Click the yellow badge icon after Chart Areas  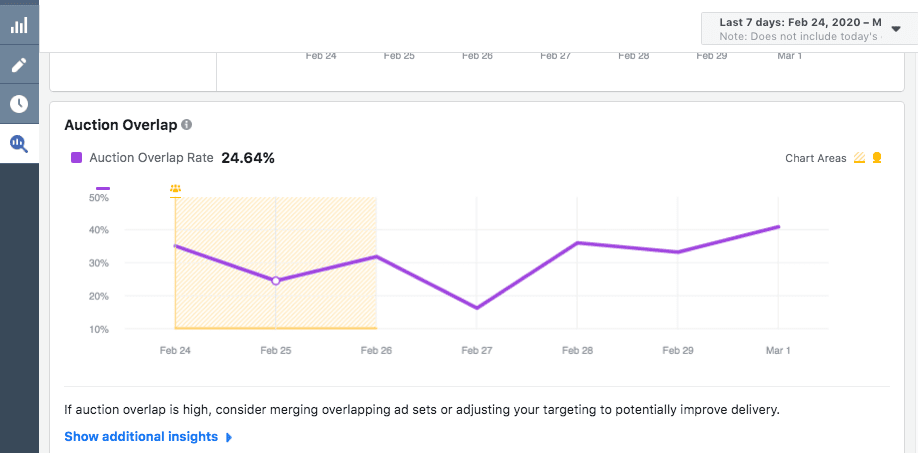tap(877, 158)
